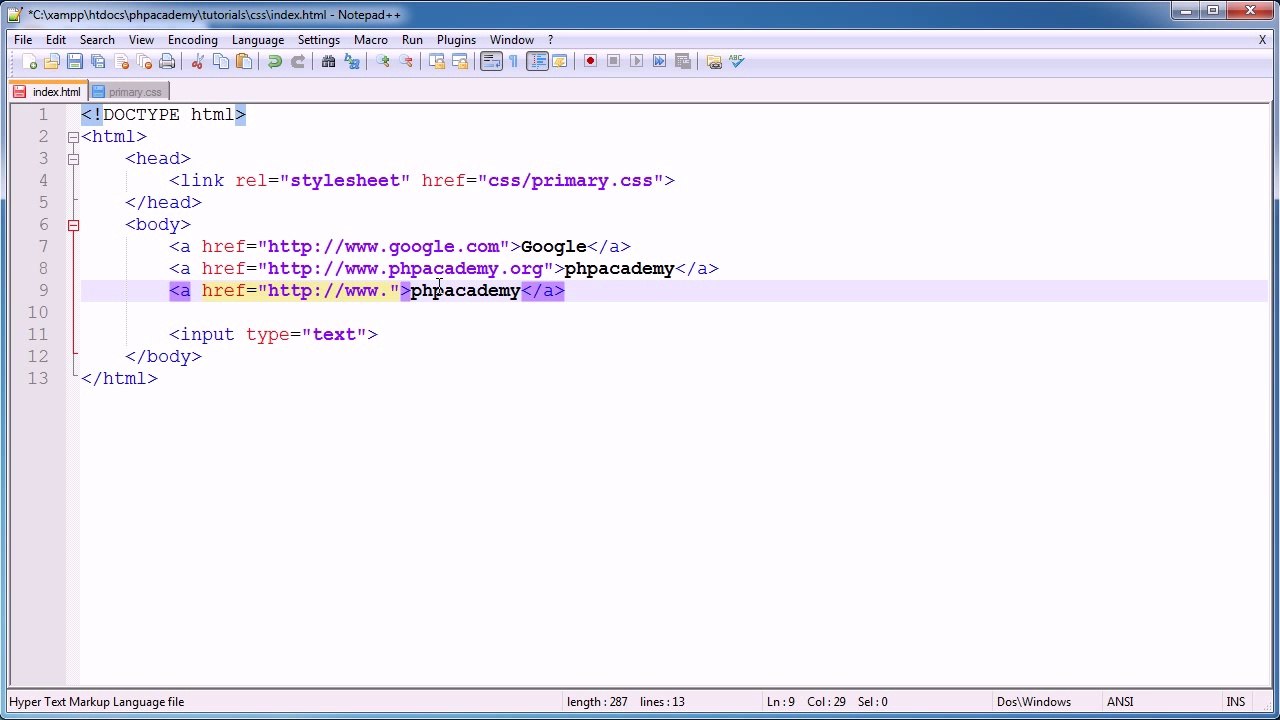Click the Copy toolbar icon
Viewport: 1280px width, 720px height.
[x=221, y=62]
